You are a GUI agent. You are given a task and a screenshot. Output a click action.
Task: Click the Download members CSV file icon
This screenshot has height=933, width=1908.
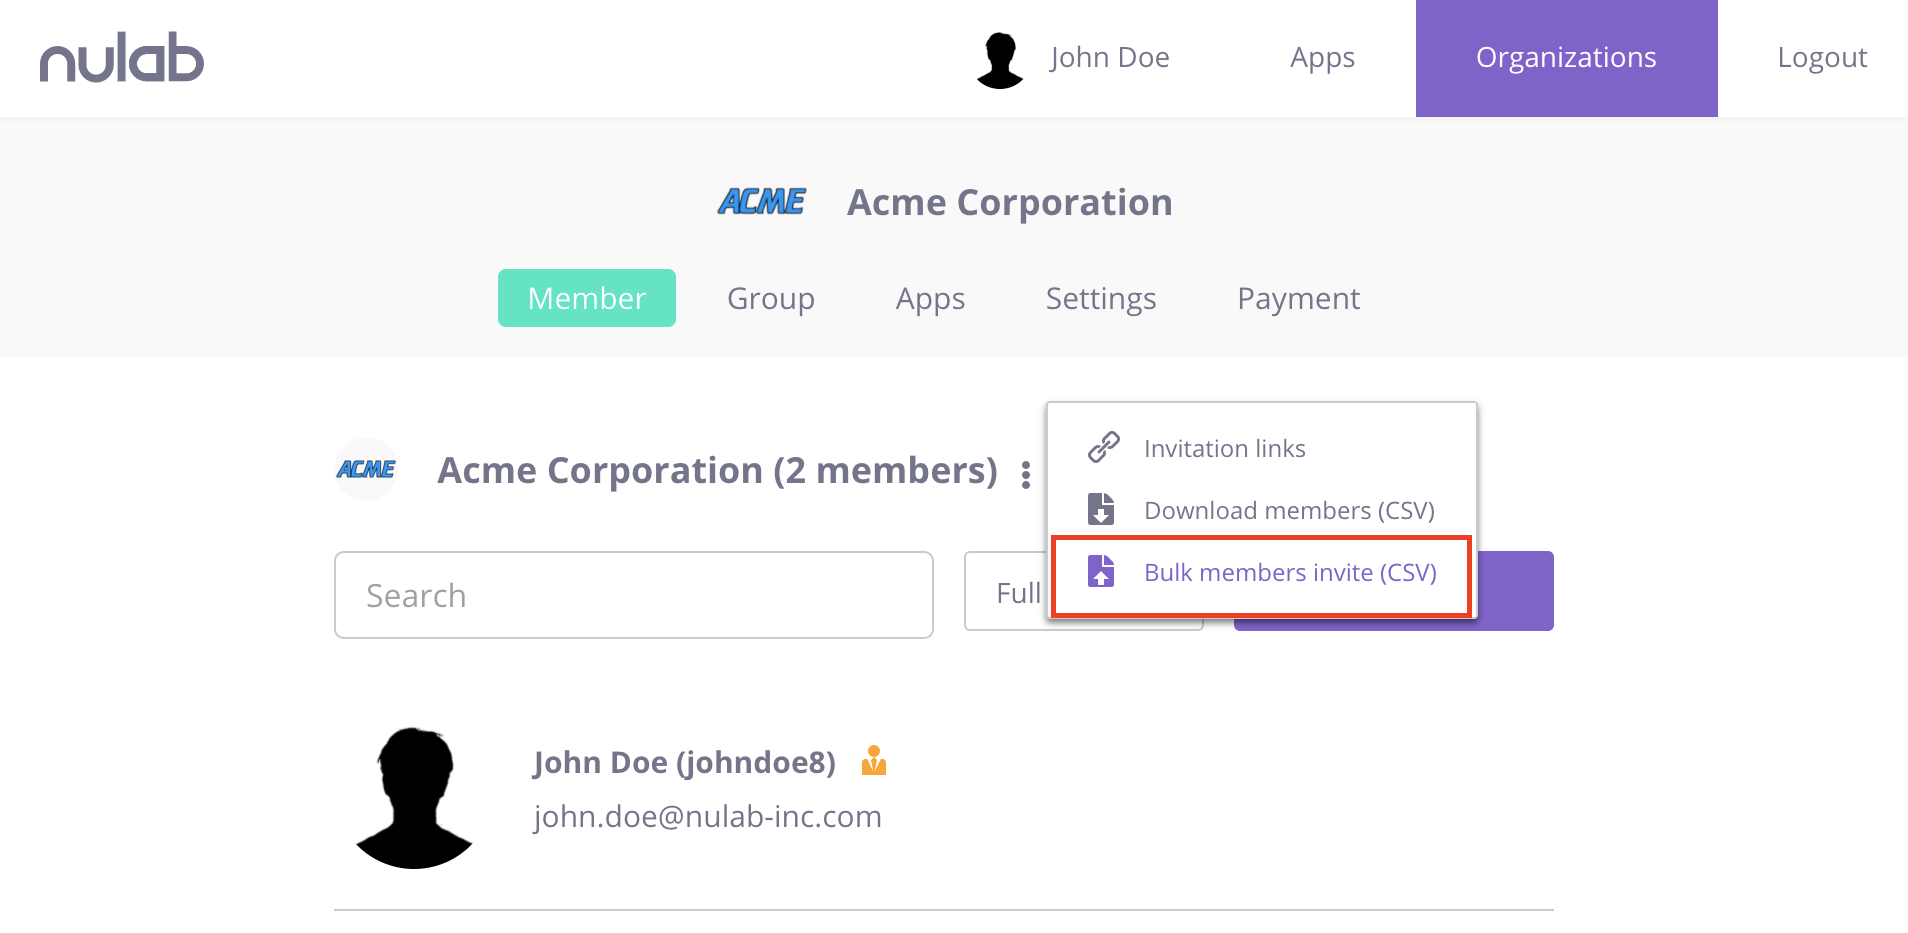click(x=1102, y=509)
